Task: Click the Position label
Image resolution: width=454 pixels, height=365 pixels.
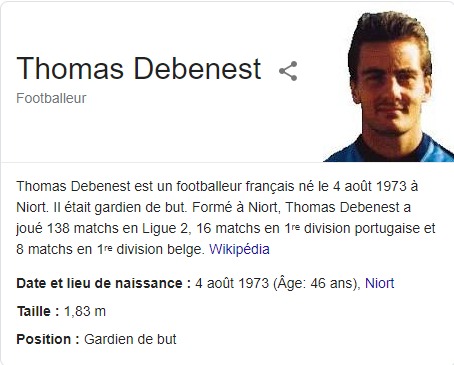Action: pos(48,339)
